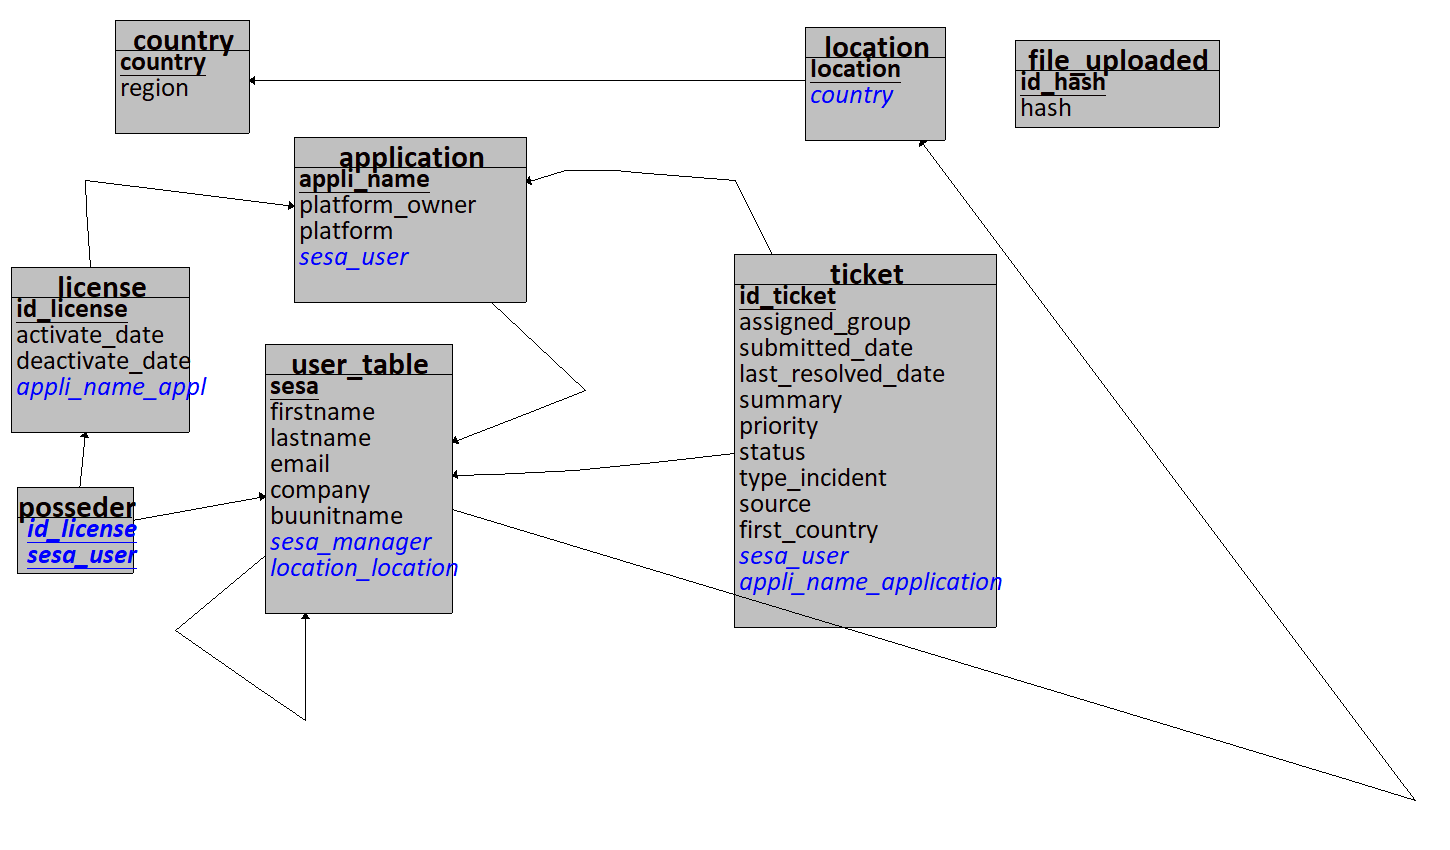
Task: Click the email field
Action: click(x=300, y=465)
